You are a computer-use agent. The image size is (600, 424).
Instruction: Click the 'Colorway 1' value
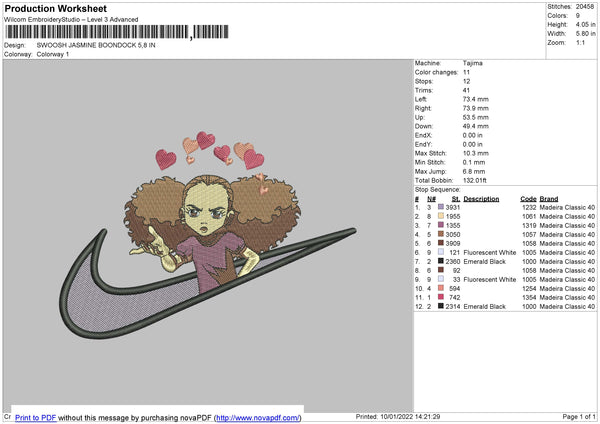[x=53, y=54]
